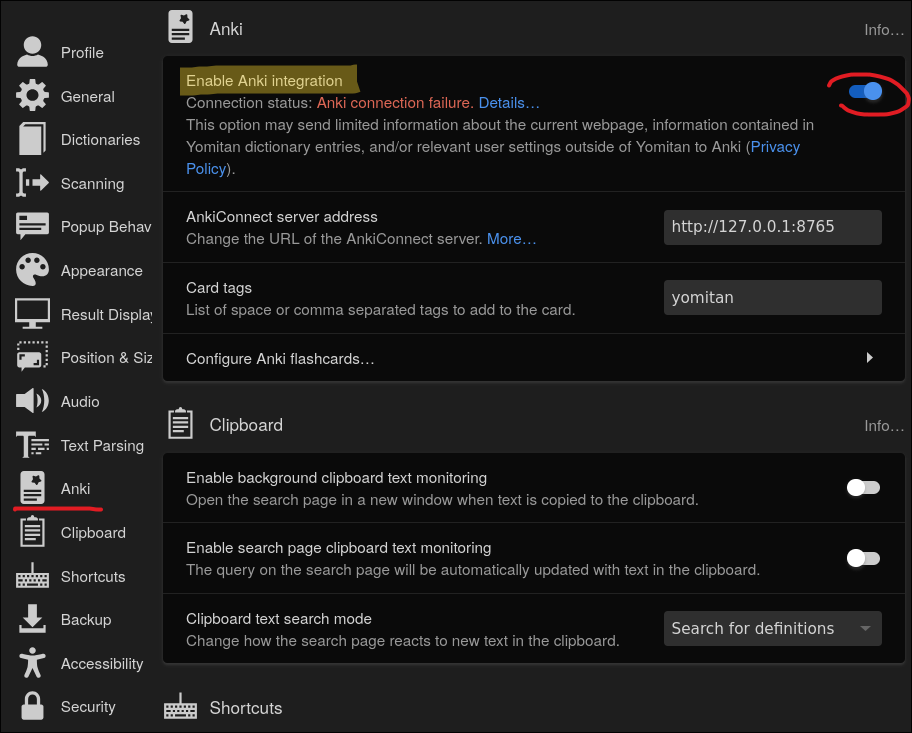The width and height of the screenshot is (912, 733).
Task: Click the Card tags input field
Action: (772, 297)
